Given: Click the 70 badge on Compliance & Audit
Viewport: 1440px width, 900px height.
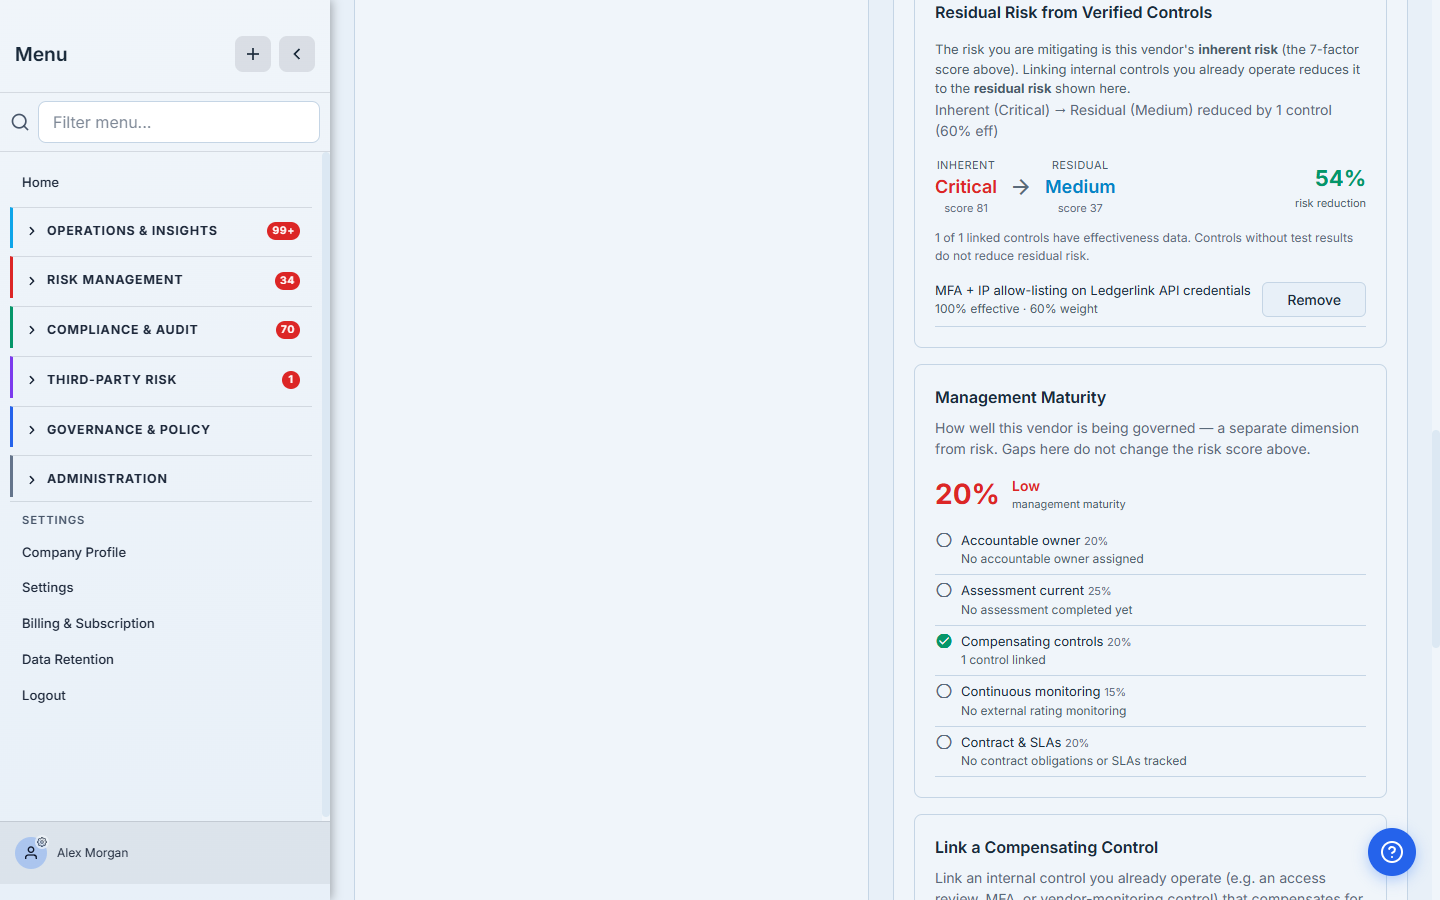Looking at the screenshot, I should point(288,330).
